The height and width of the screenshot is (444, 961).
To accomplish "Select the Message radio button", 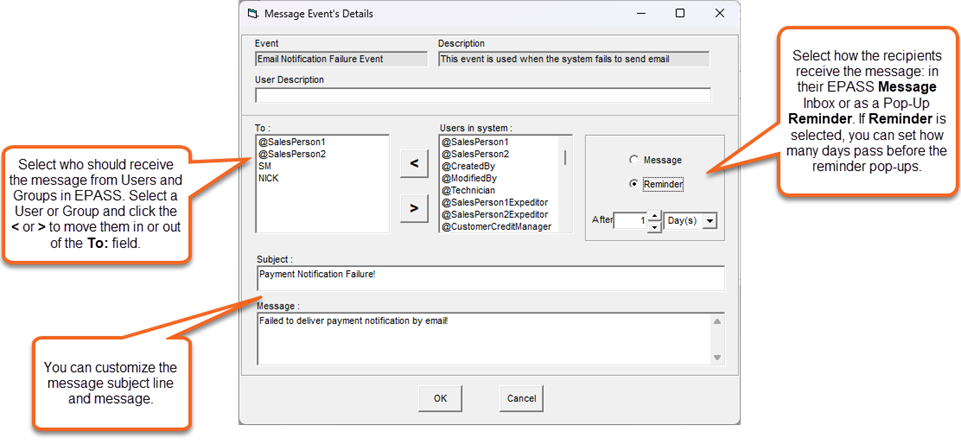I will 632,160.
